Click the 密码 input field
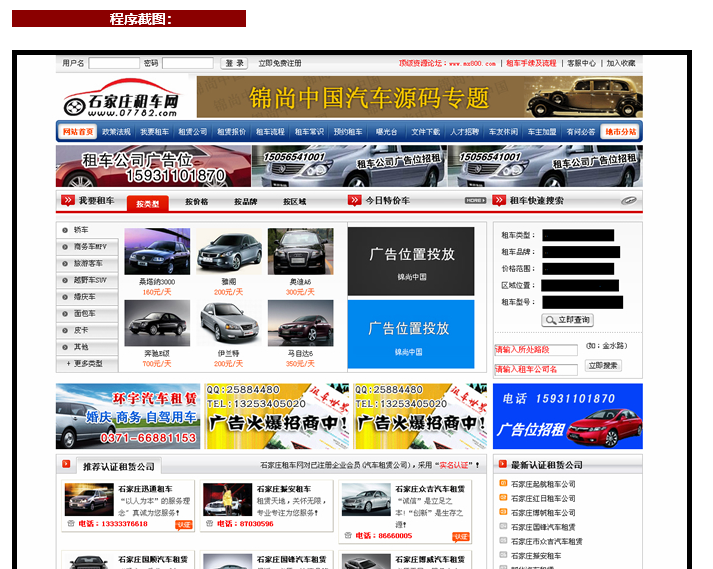Image resolution: width=713 pixels, height=569 pixels. (x=188, y=63)
